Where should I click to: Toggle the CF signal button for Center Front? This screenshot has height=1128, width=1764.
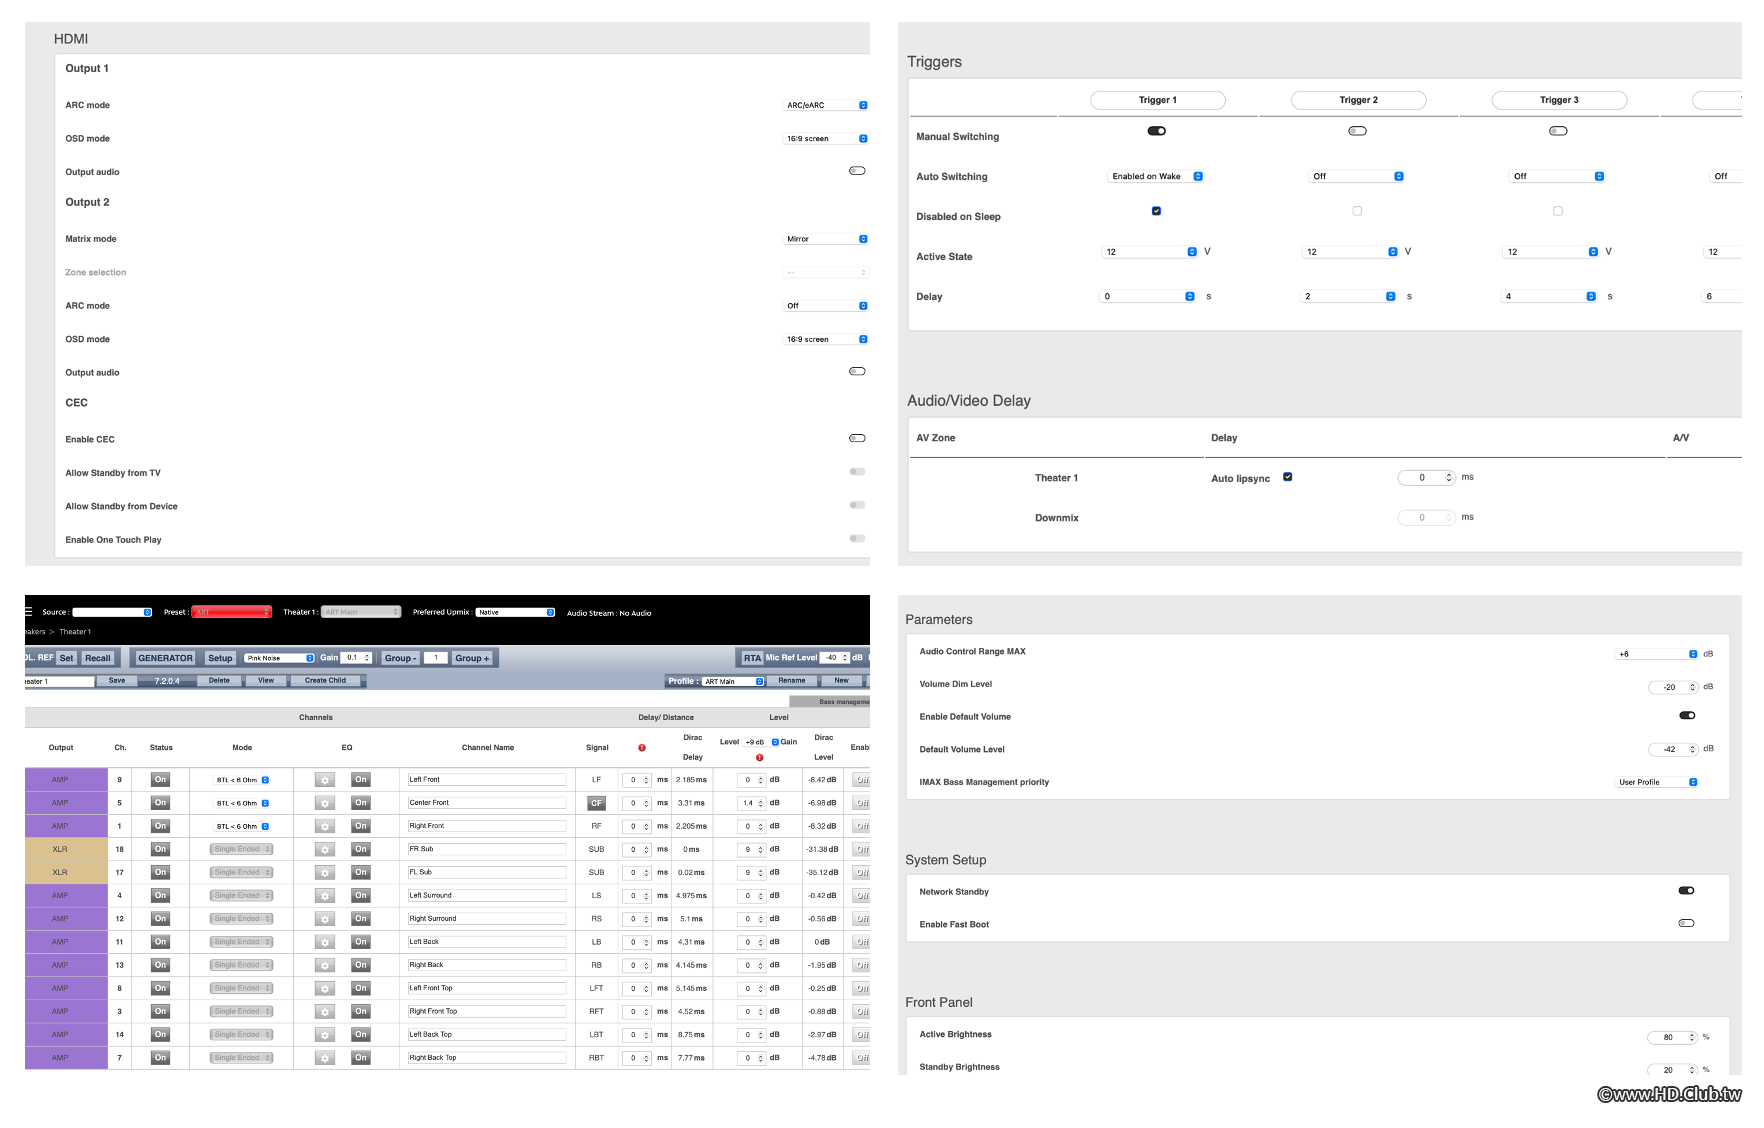pos(597,803)
